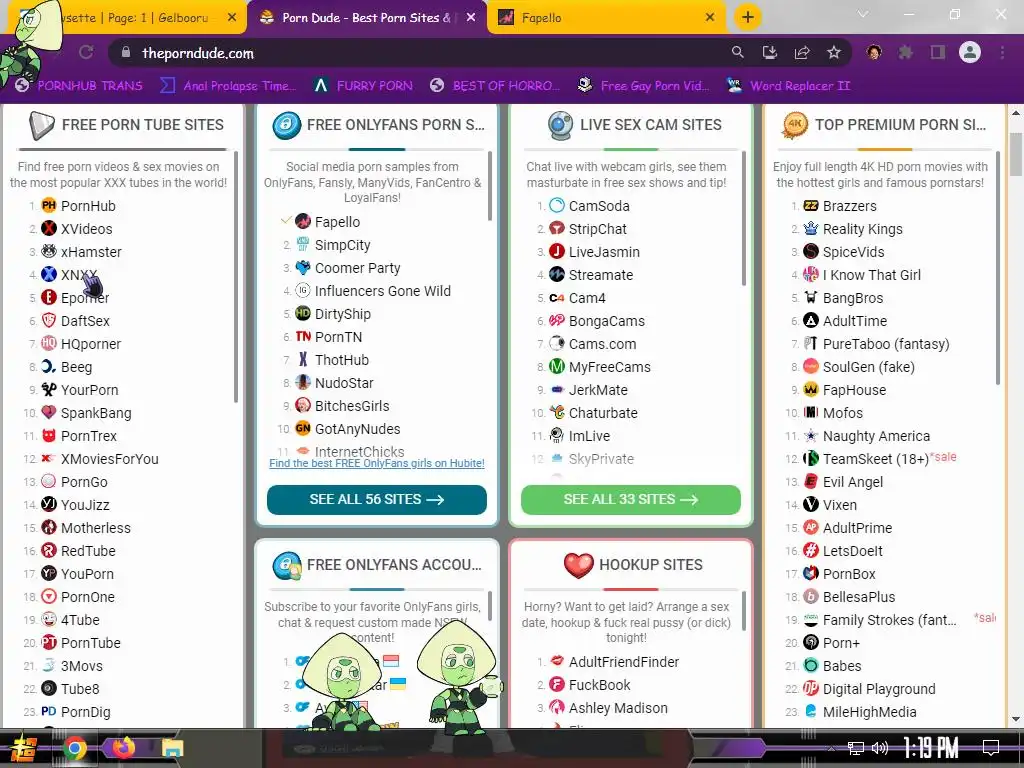Open the Chaturbate link

(603, 413)
